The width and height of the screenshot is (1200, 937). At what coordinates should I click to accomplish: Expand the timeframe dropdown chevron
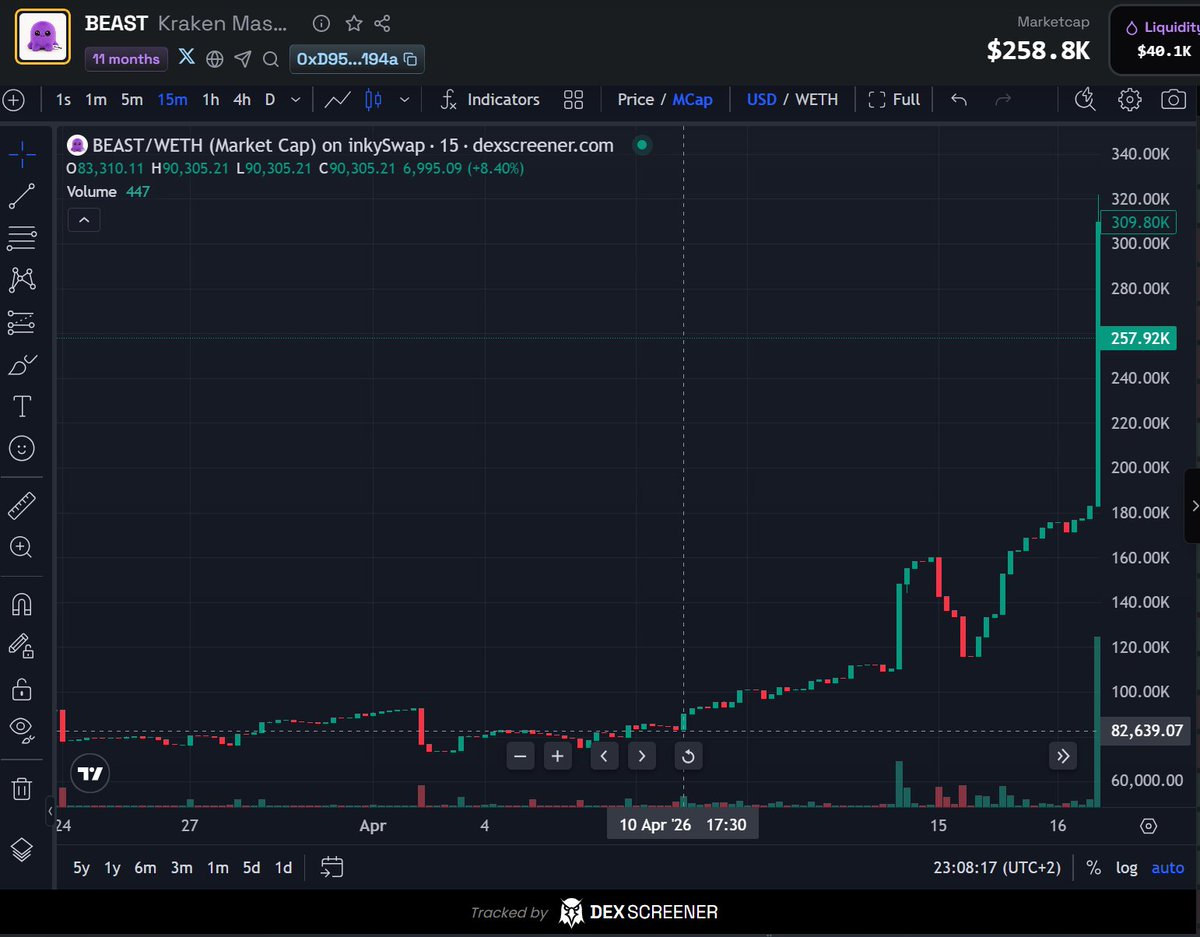click(x=295, y=99)
